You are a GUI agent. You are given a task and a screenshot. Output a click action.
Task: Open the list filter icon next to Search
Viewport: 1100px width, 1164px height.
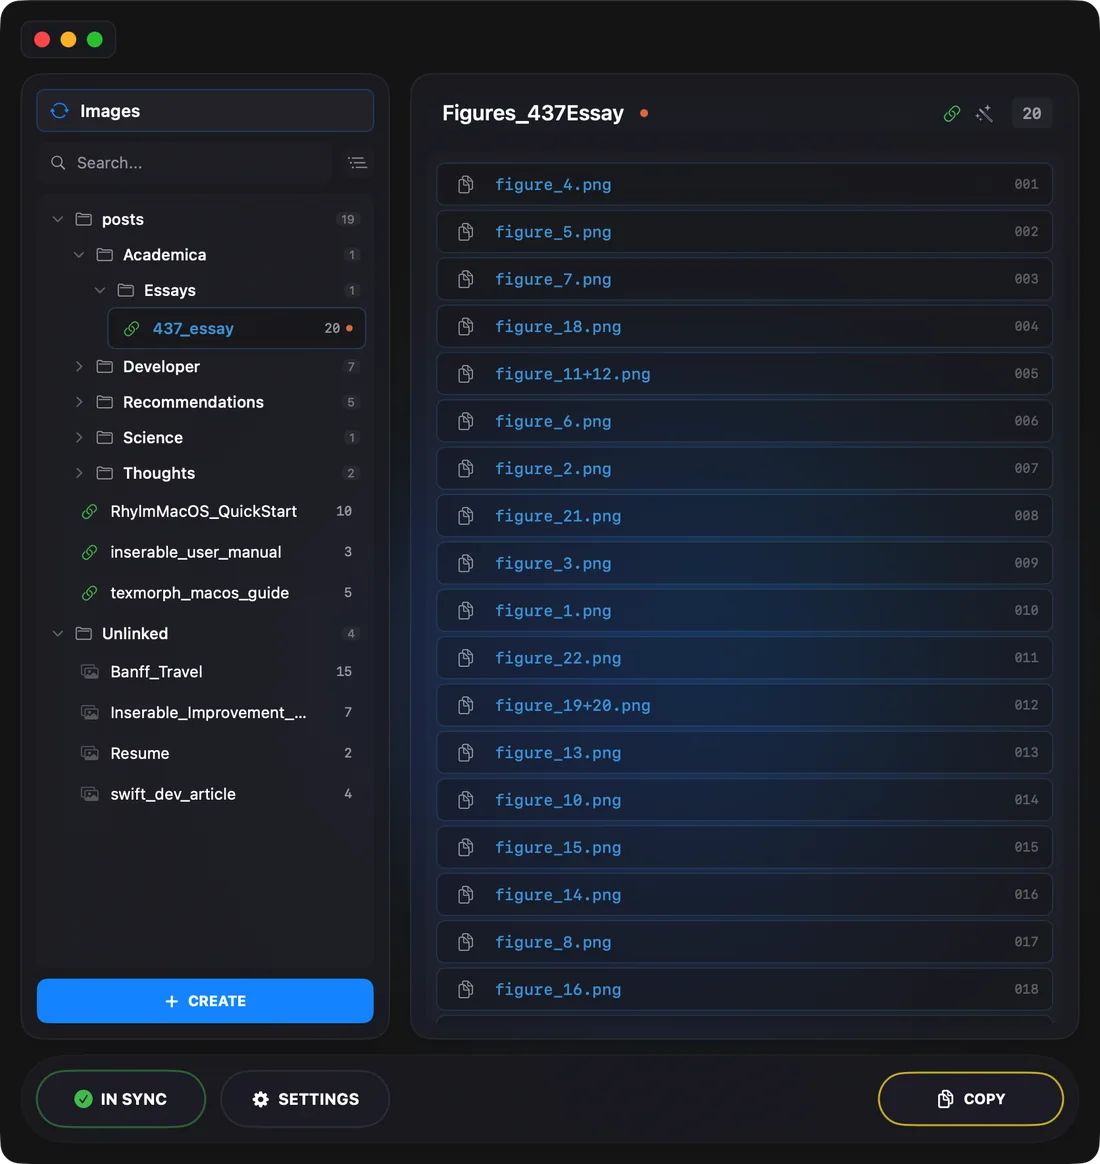coord(357,163)
